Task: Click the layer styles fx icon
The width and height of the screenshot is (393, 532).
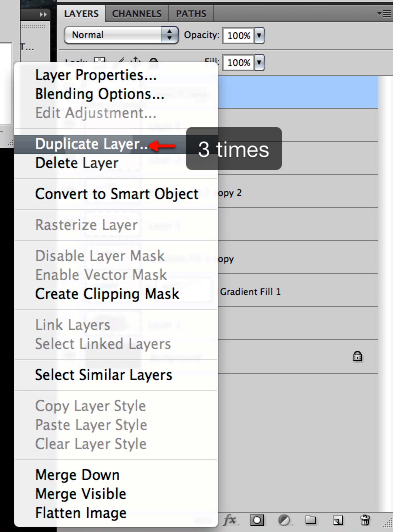Action: tap(230, 520)
